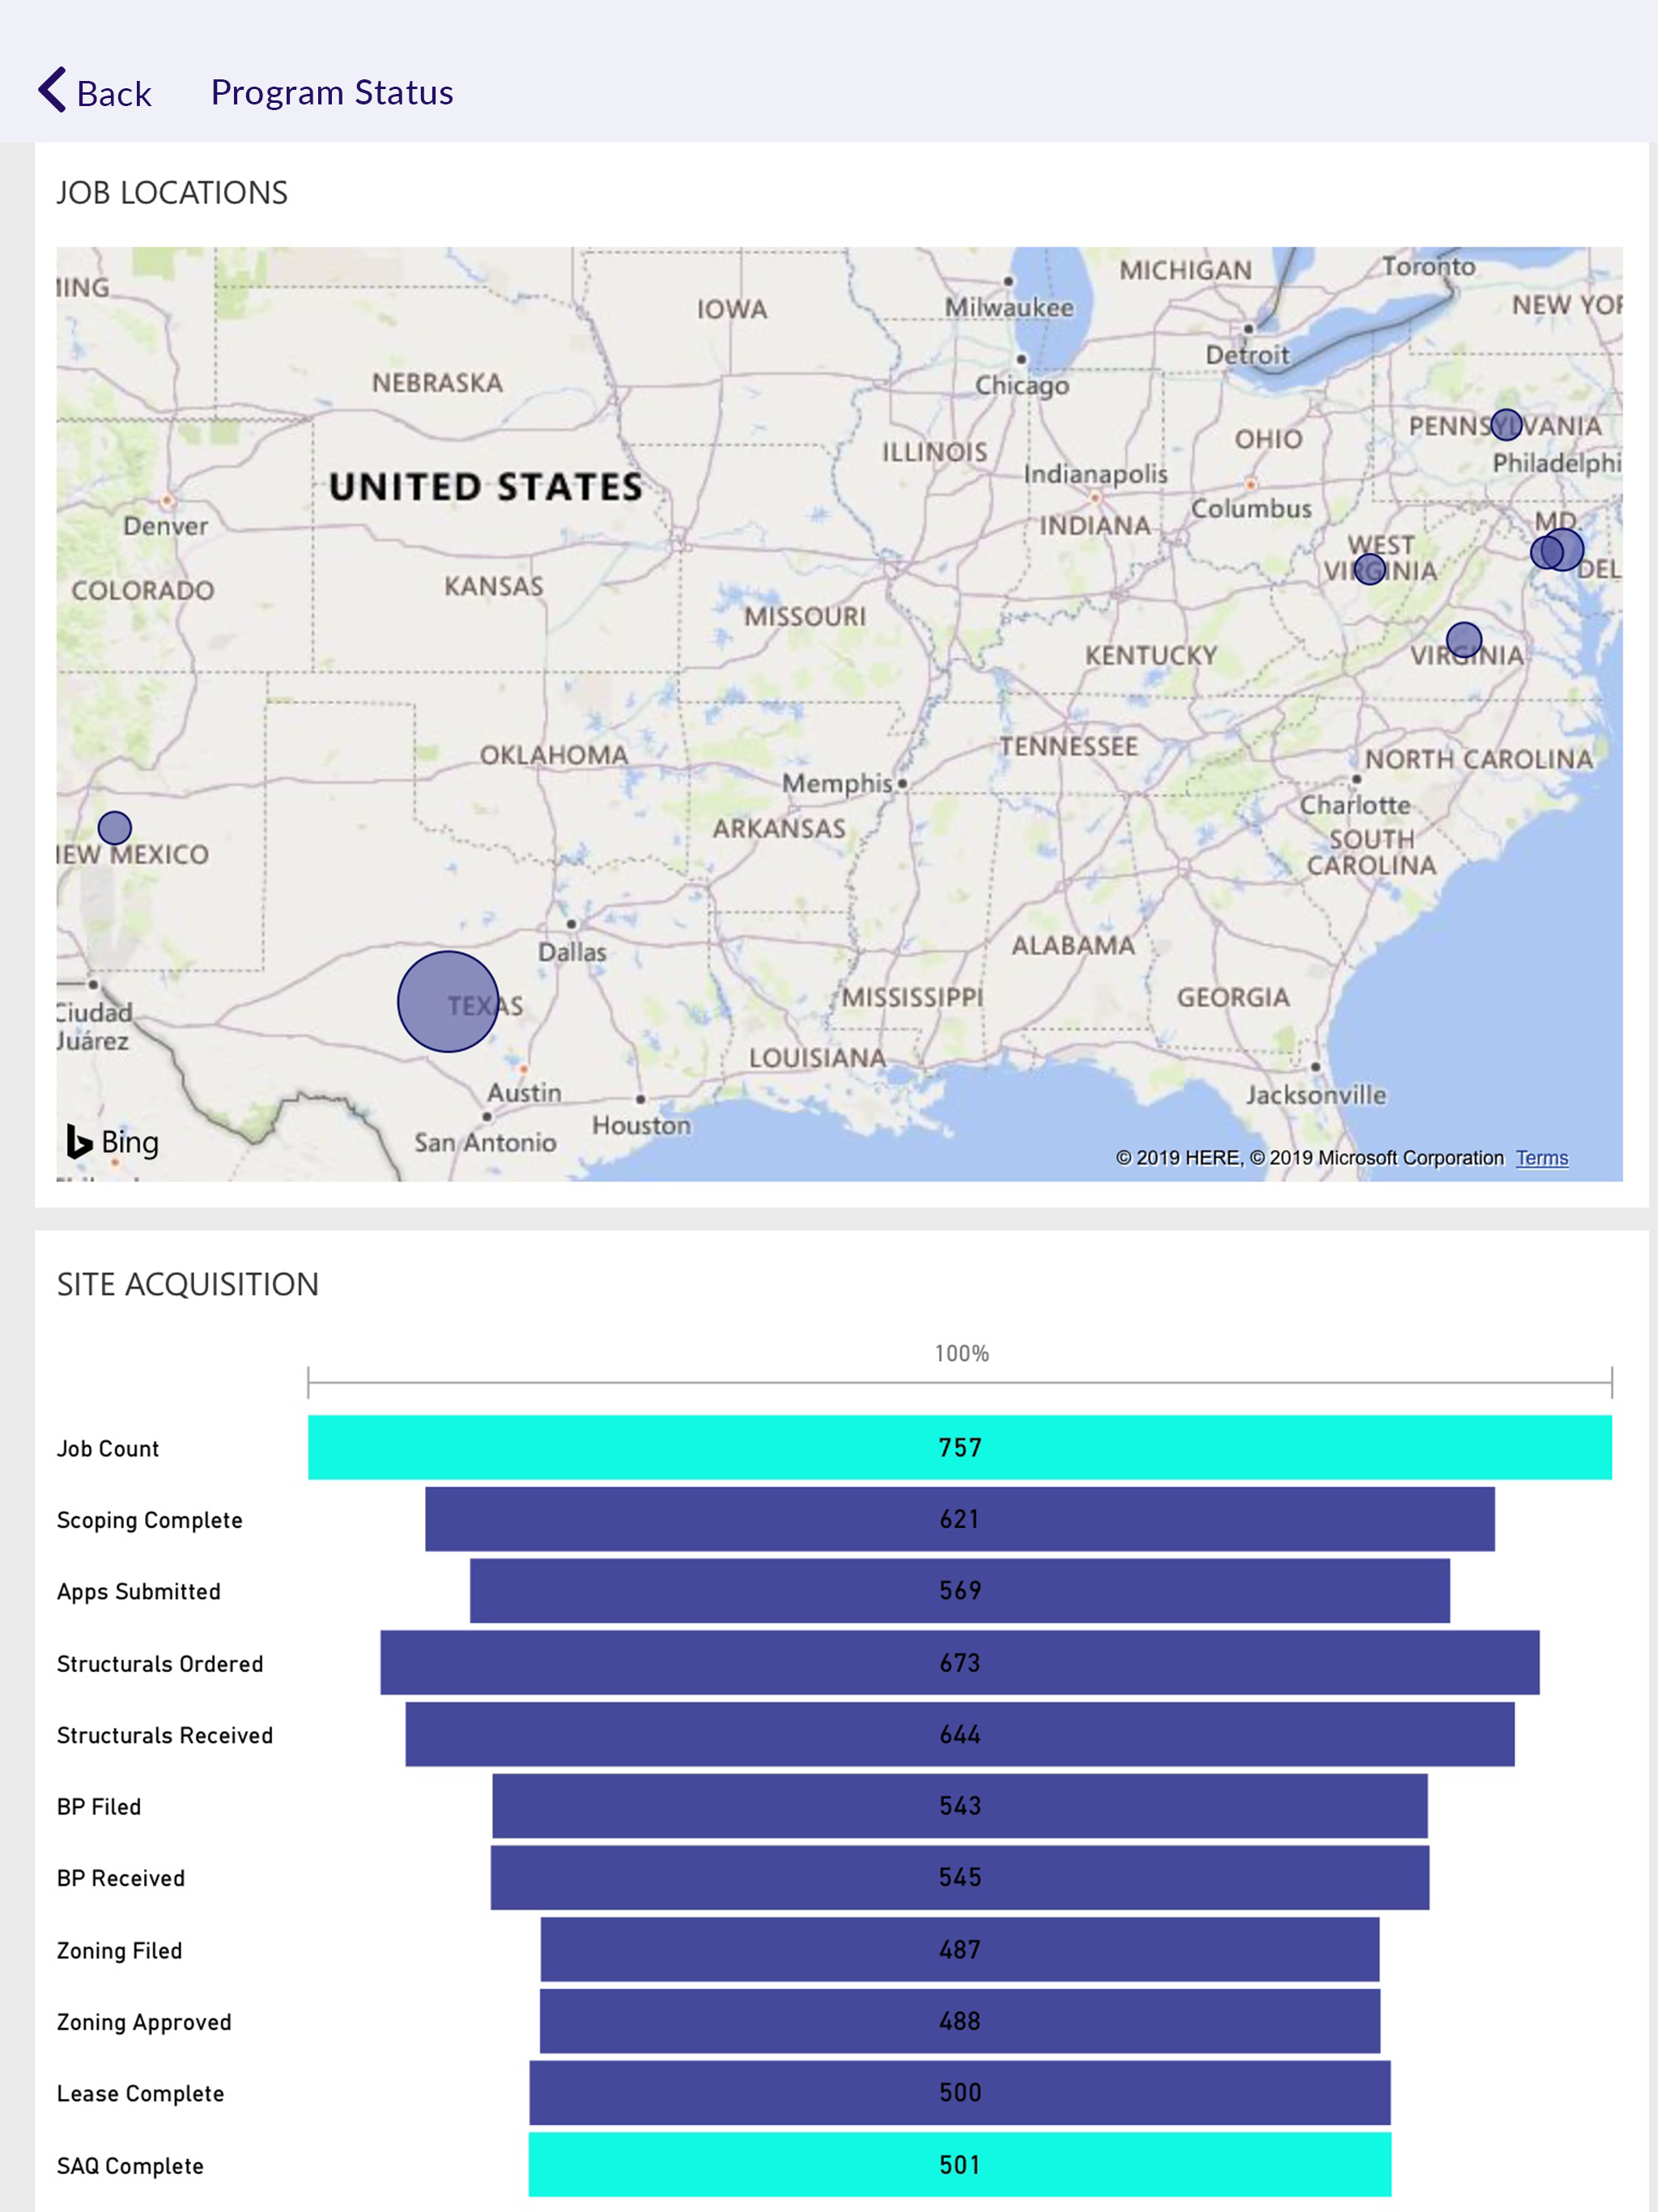1658x2212 pixels.
Task: Click the "Zoning Filed" row label
Action: tap(120, 1950)
